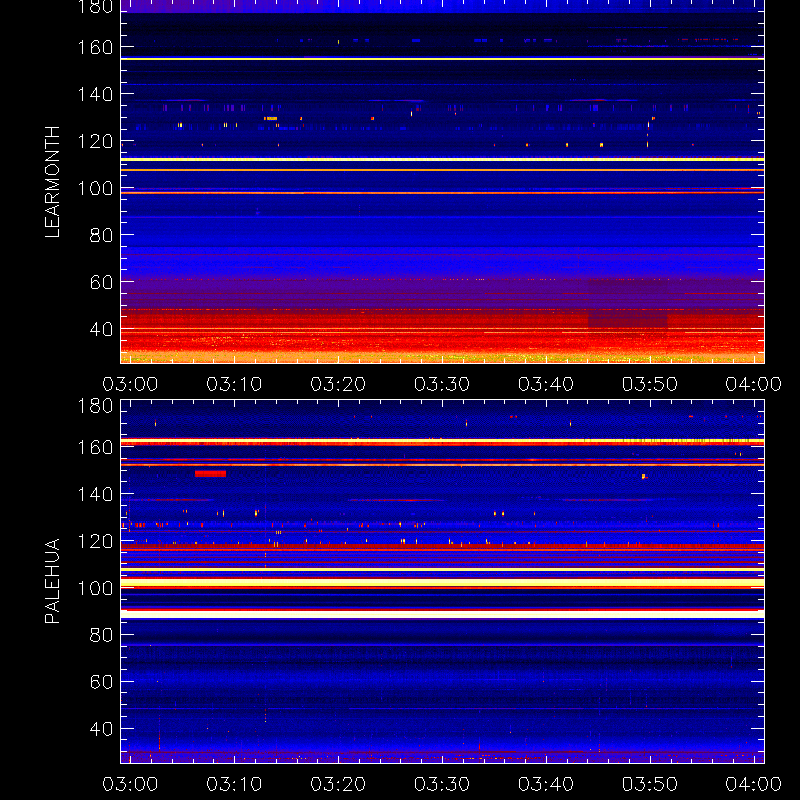Click the darker rectangular patch in LEARMONTH spectrogram

tap(628, 303)
